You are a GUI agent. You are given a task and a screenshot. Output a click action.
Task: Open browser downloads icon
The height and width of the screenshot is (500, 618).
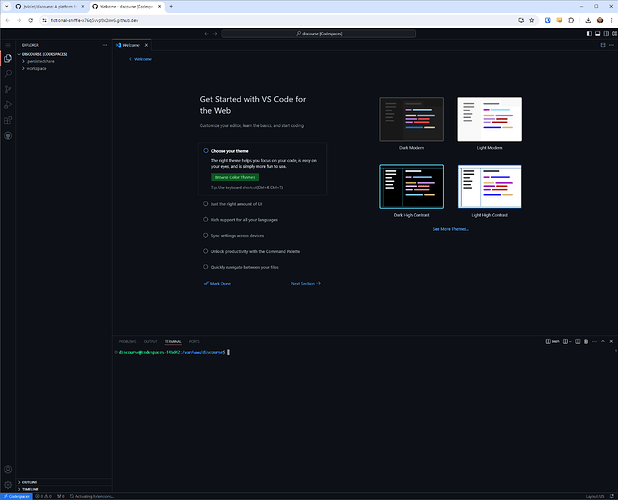tap(588, 20)
